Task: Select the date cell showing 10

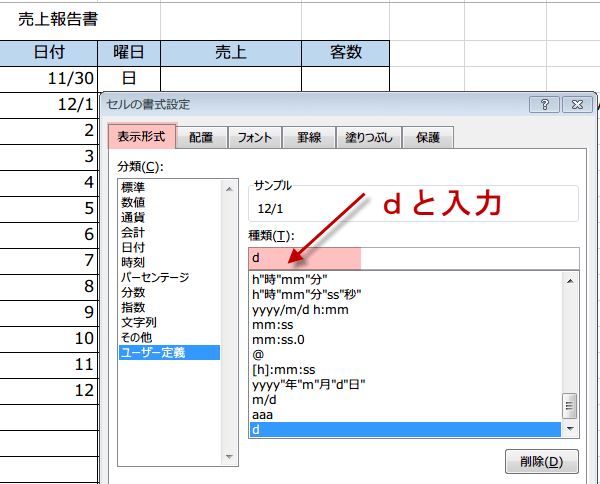Action: [48, 339]
